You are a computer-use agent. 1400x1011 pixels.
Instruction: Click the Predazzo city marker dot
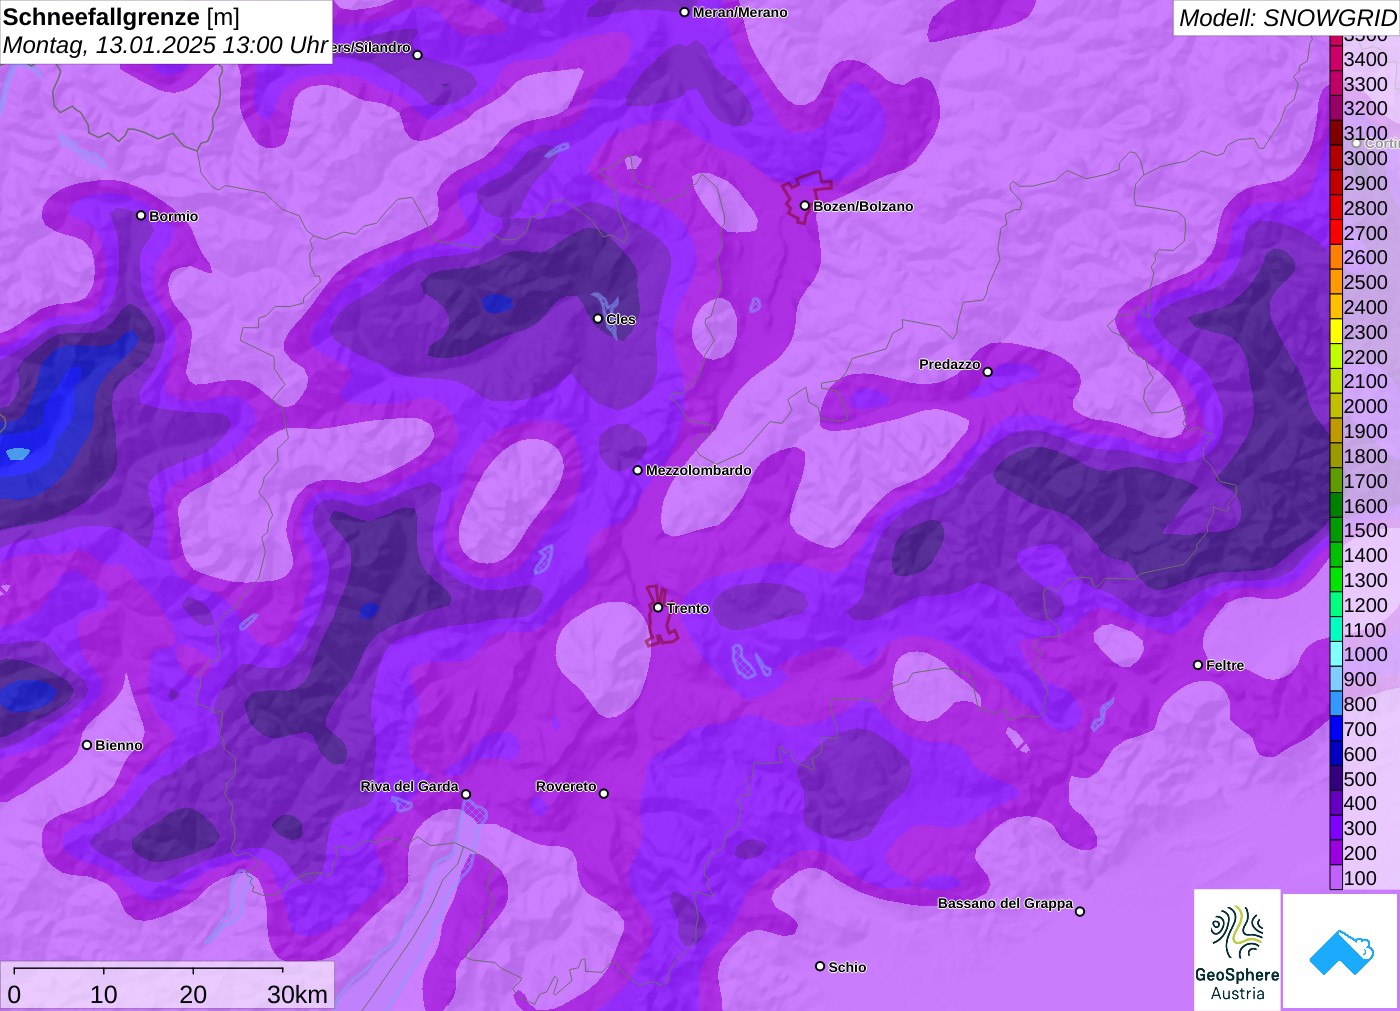pyautogui.click(x=987, y=372)
